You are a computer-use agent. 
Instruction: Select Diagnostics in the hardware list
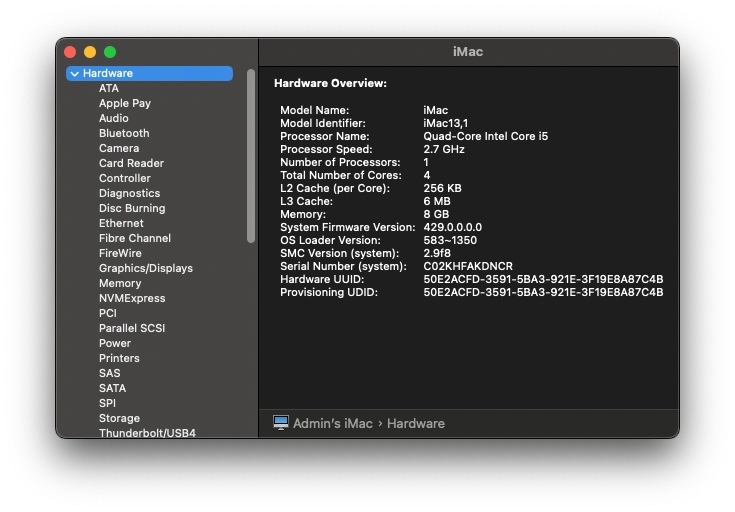(129, 193)
